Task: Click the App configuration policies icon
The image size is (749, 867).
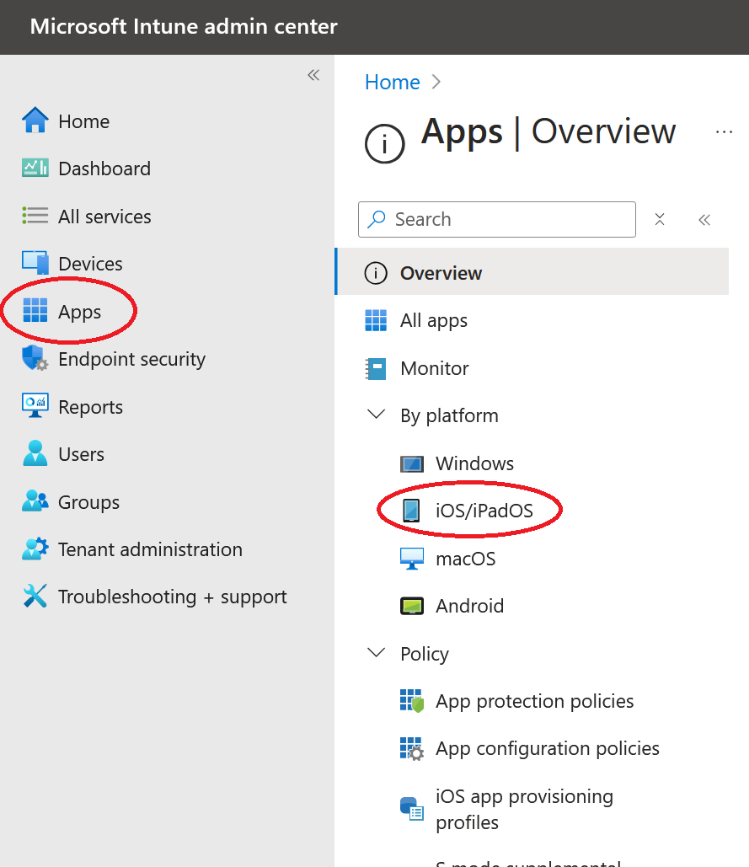Action: (x=412, y=748)
